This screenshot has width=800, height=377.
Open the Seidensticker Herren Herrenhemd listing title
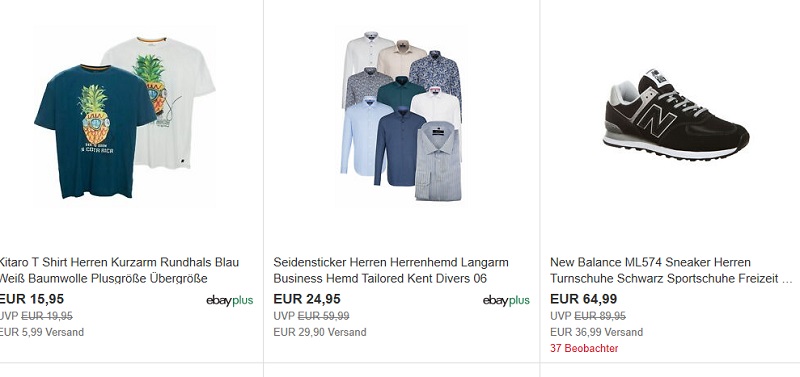tap(391, 270)
